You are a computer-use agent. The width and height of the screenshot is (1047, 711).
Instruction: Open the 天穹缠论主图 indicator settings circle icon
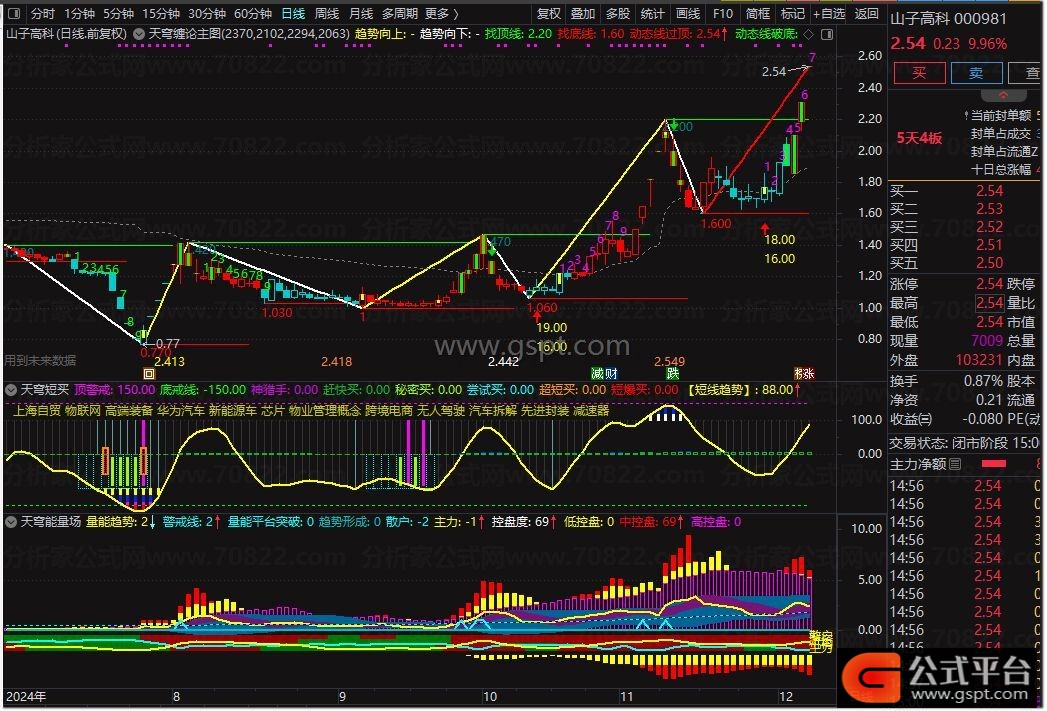point(139,34)
